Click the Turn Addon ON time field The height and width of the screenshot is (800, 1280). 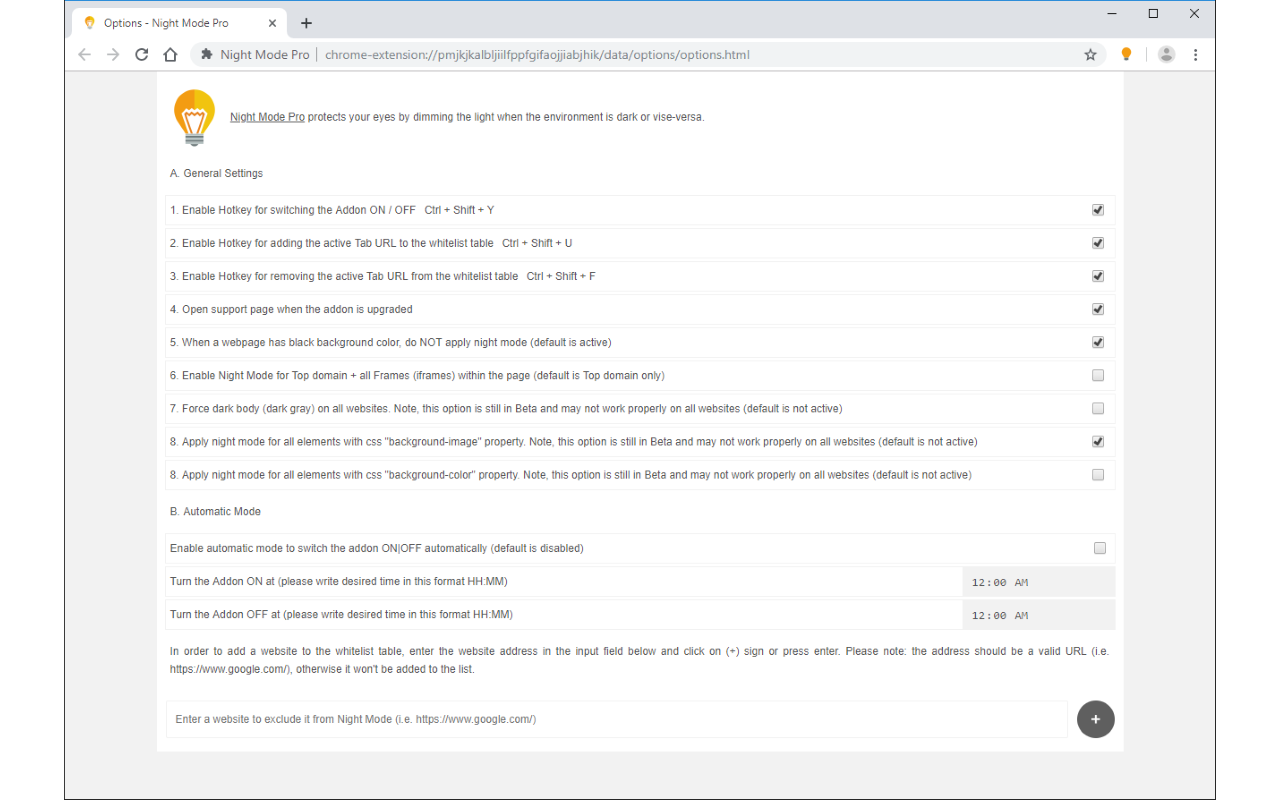tap(1038, 581)
